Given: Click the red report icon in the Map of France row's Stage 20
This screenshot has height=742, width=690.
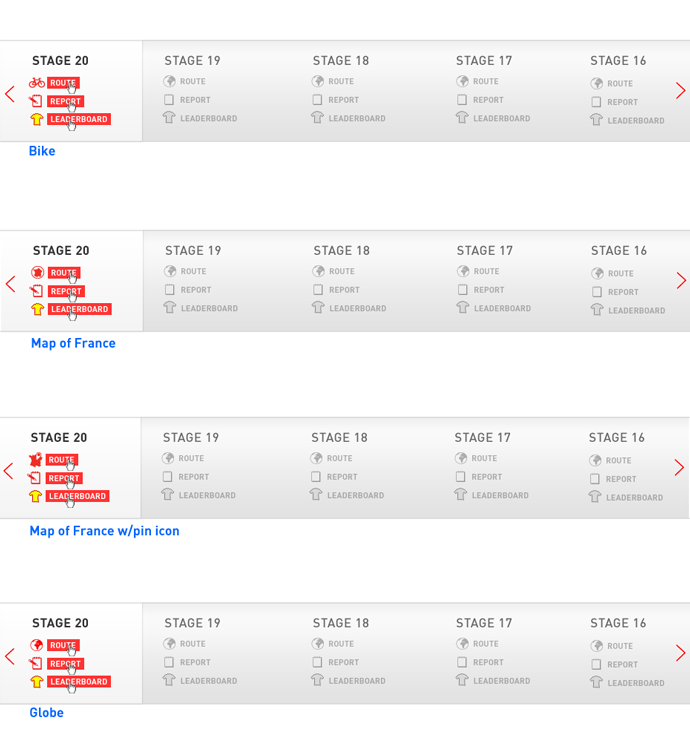Looking at the screenshot, I should click(x=36, y=291).
